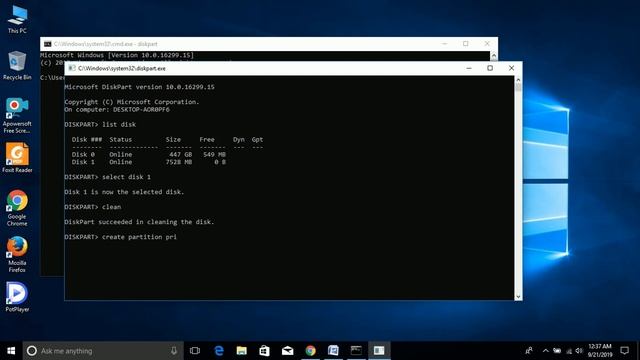Minimize the diskpart.exe window

(x=469, y=68)
